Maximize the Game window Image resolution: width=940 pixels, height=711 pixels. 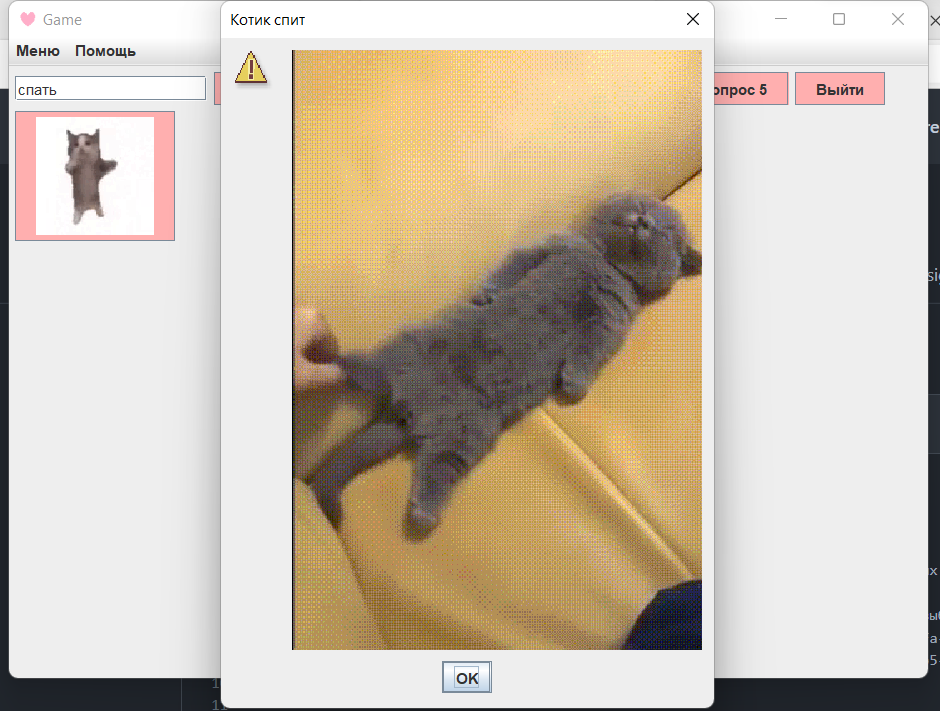pos(837,18)
